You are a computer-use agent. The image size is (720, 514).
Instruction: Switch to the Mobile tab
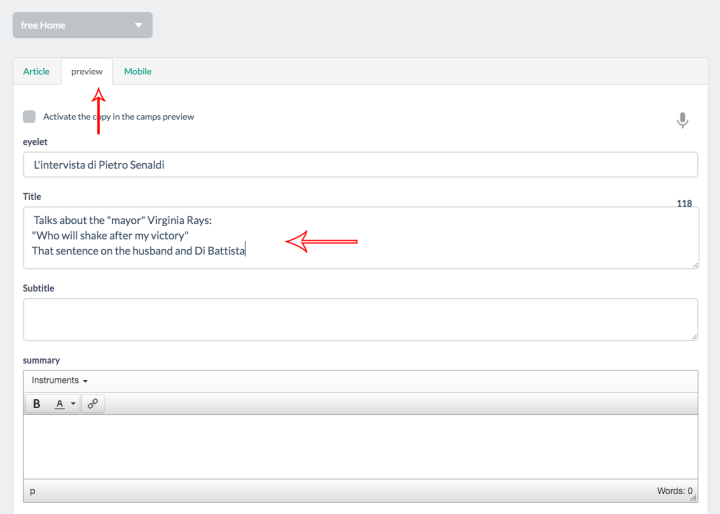138,71
